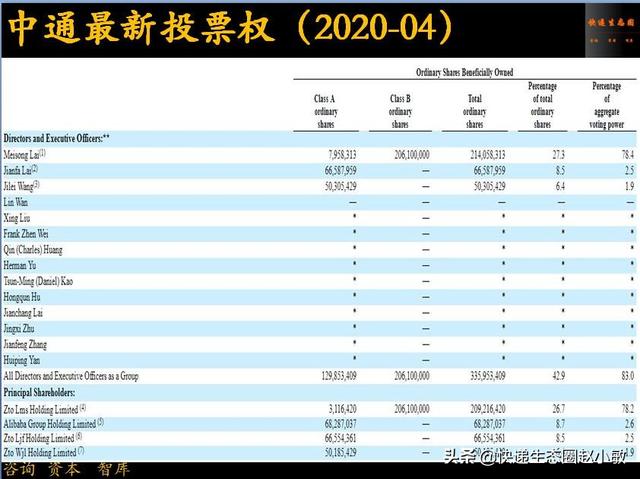Click the name Herman Yu
Image resolution: width=640 pixels, height=479 pixels.
click(x=20, y=265)
